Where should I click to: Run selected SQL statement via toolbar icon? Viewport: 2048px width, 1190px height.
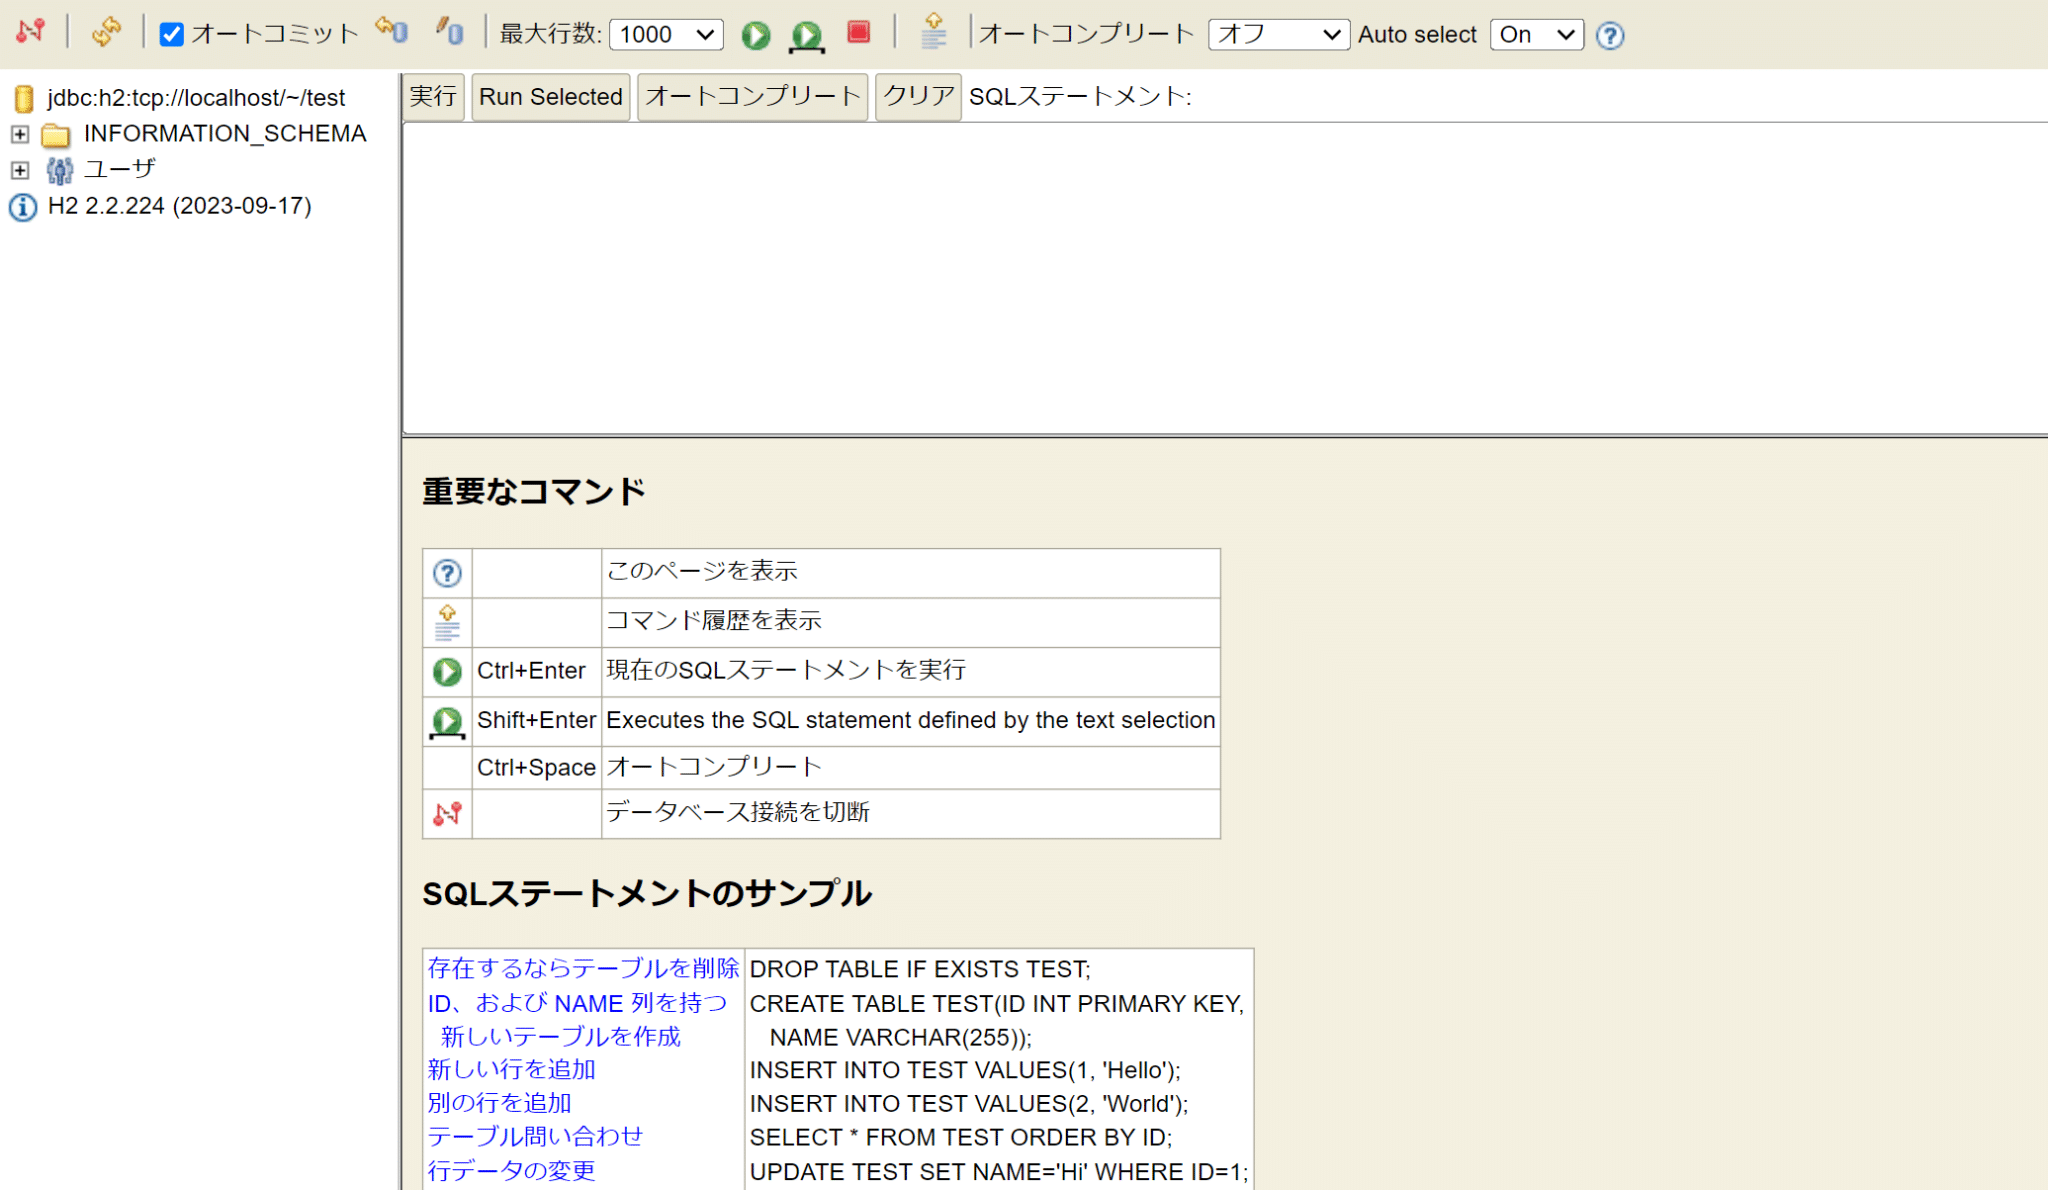coord(806,35)
